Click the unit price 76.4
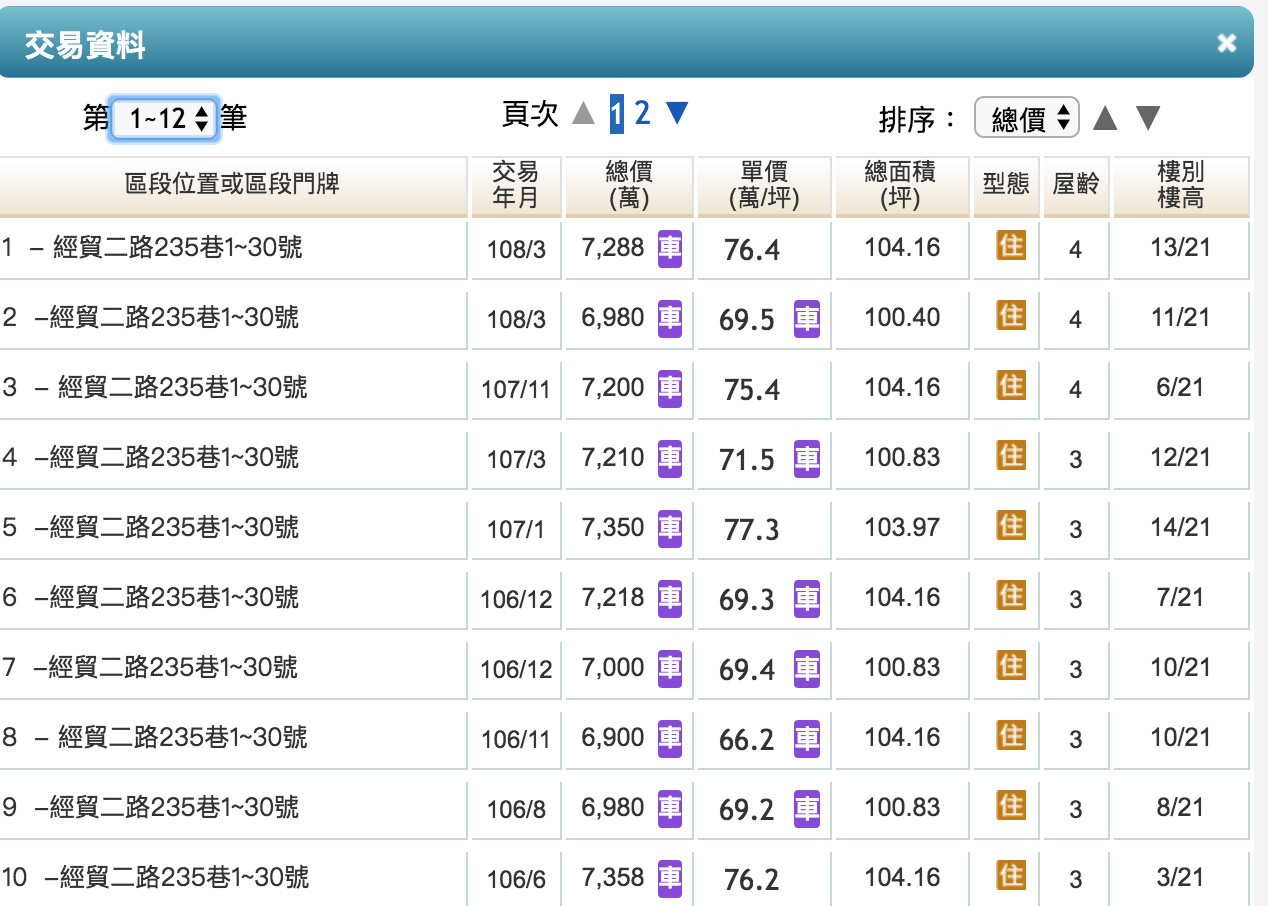Screen dimensions: 1268x906 (752, 250)
